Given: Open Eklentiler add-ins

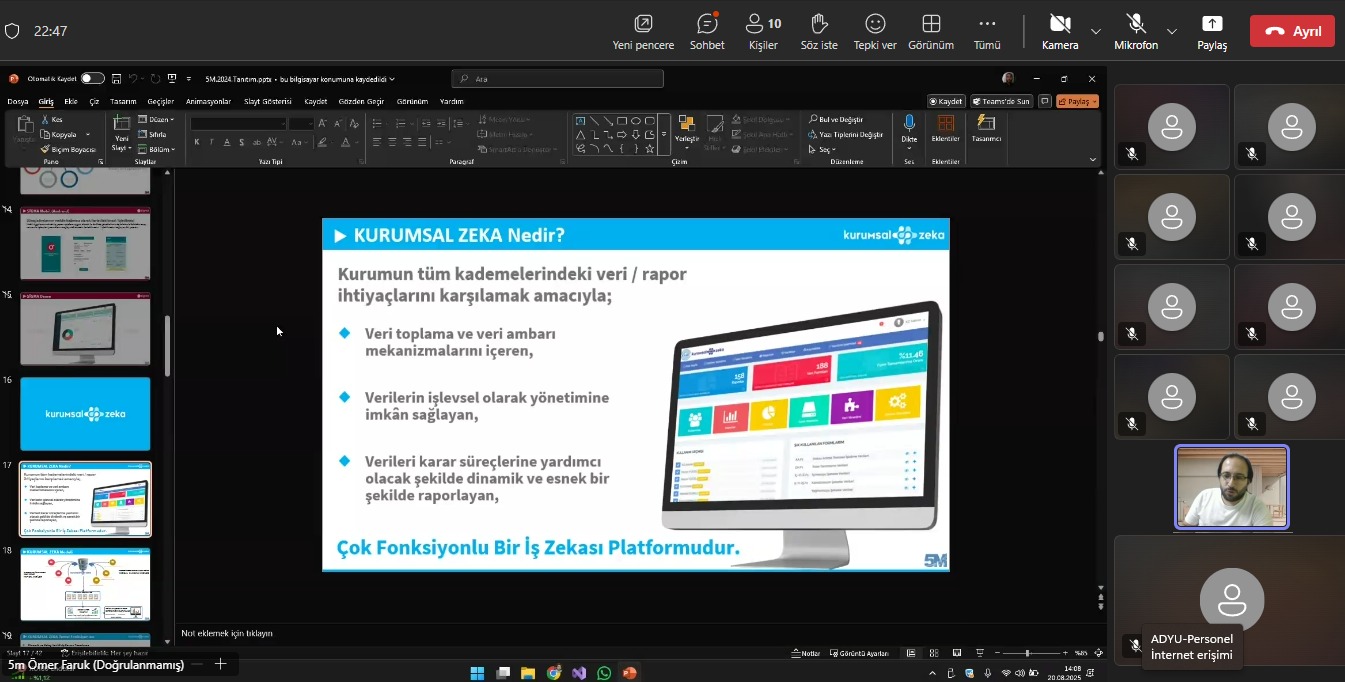Looking at the screenshot, I should point(945,130).
